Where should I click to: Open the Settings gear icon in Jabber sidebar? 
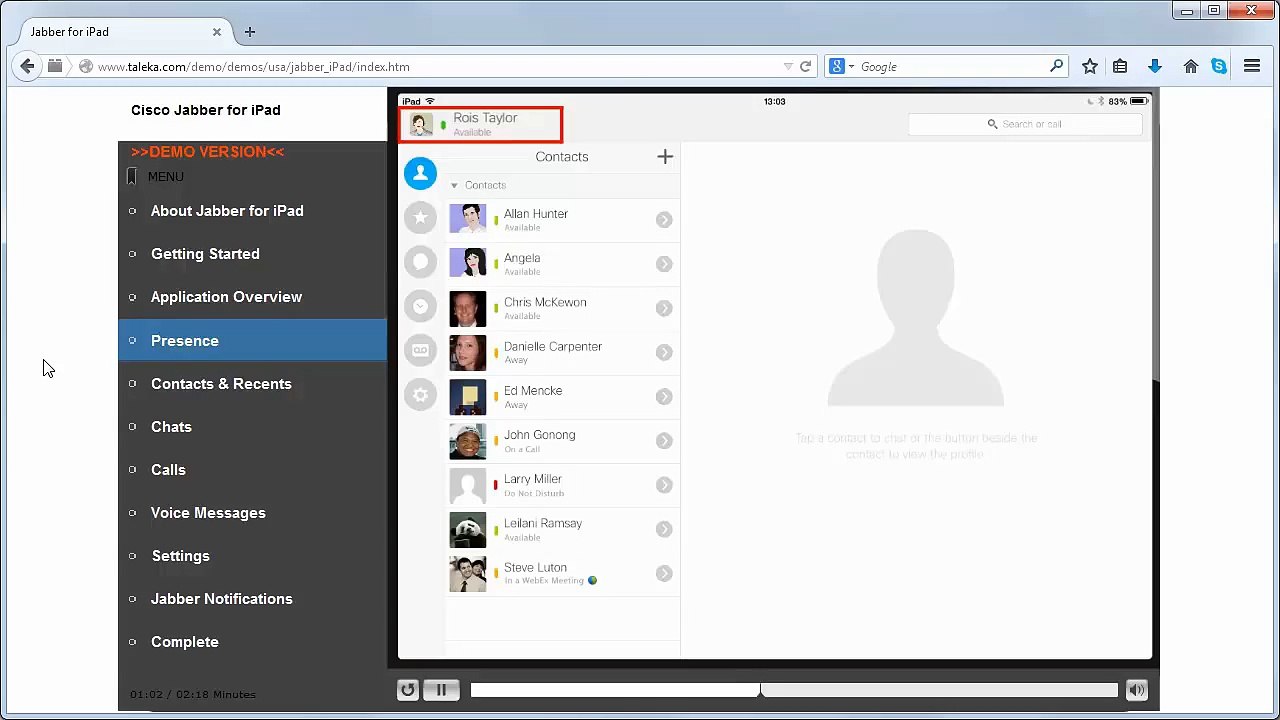pyautogui.click(x=420, y=395)
